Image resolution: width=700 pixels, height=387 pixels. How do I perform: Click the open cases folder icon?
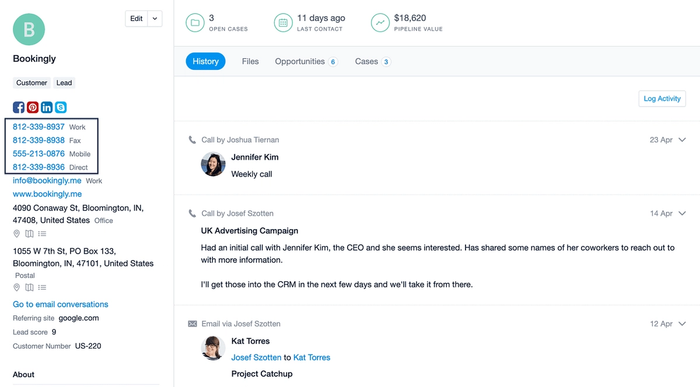tap(195, 22)
